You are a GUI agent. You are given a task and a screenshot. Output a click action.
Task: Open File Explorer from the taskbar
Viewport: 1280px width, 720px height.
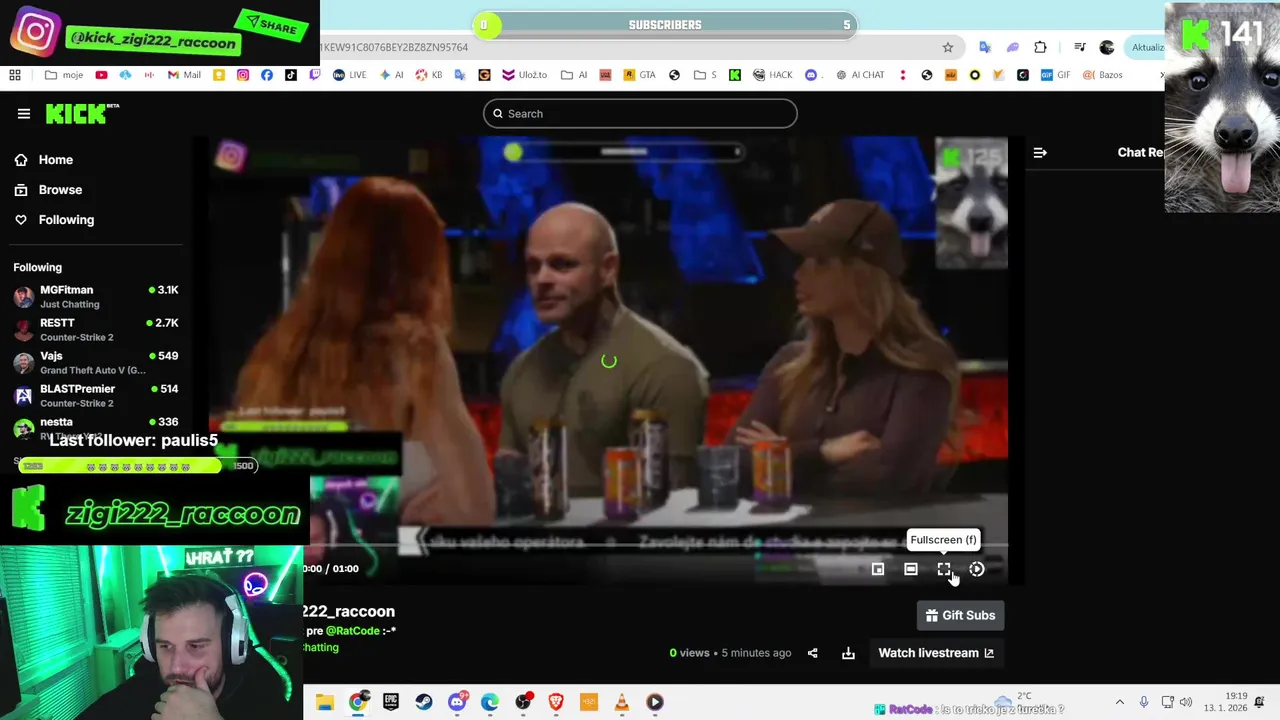click(x=325, y=702)
